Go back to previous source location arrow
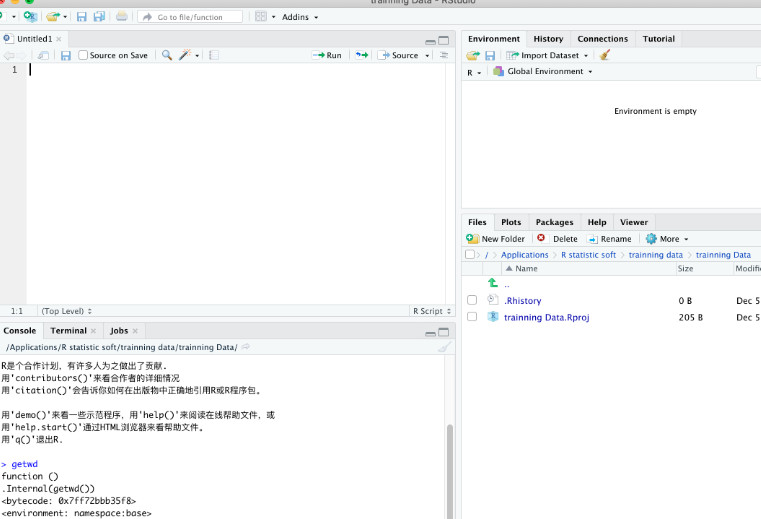 [9, 55]
